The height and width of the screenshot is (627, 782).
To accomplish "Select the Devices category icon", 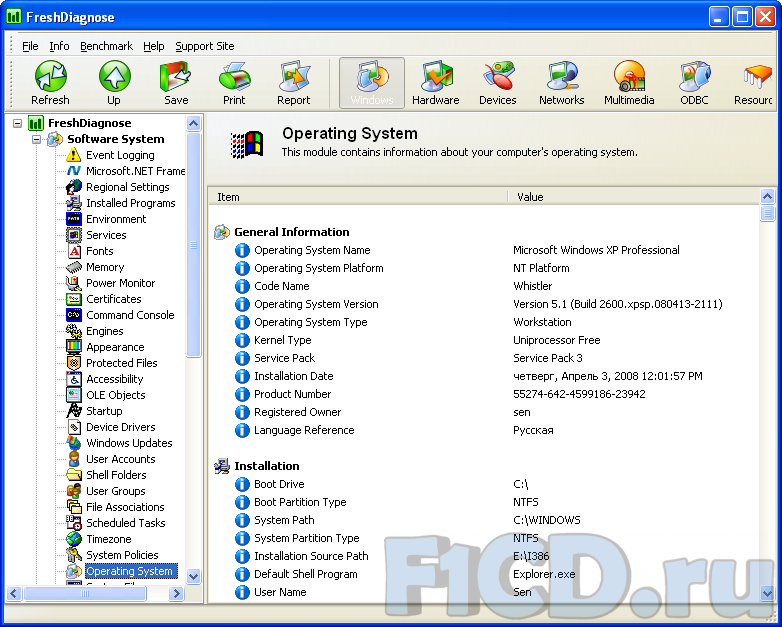I will tap(498, 83).
